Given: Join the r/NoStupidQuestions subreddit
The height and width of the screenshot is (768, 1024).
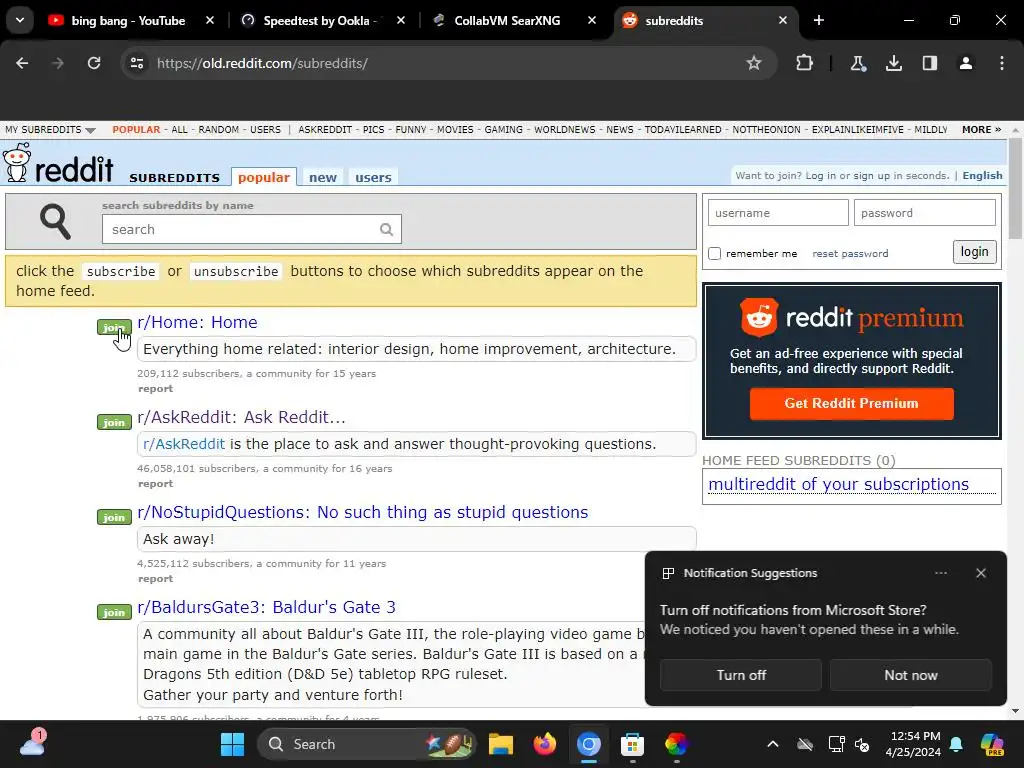Looking at the screenshot, I should 114,517.
